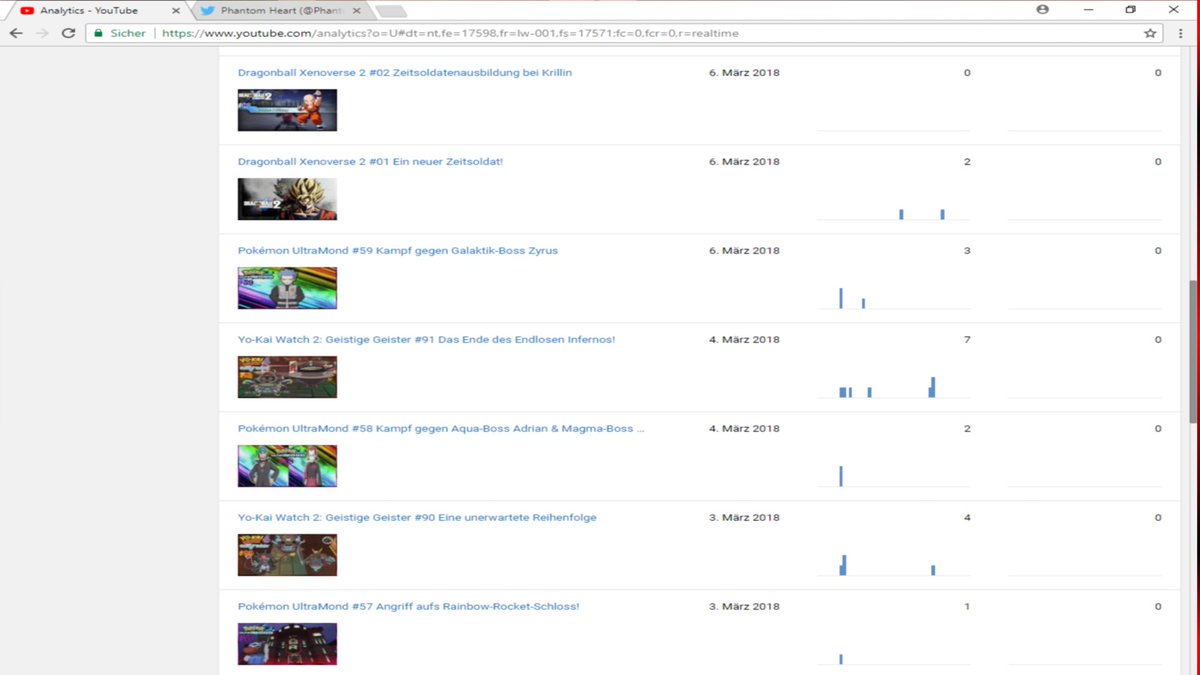This screenshot has height=675, width=1200.
Task: Open Dragonball Xenoverse 2 #02 Zeitsoldatenausbildung link
Action: click(x=405, y=73)
